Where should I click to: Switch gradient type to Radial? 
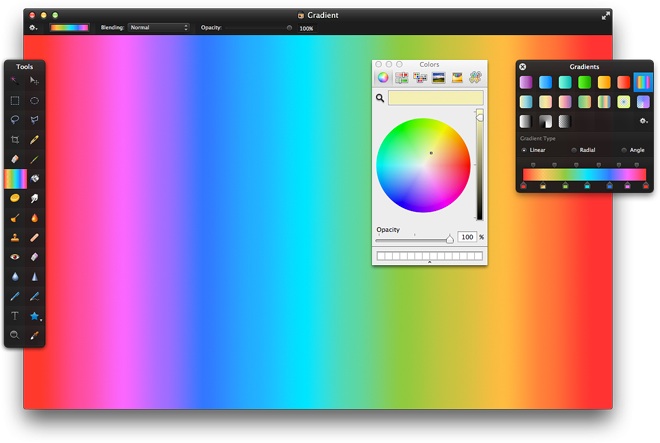tap(574, 150)
